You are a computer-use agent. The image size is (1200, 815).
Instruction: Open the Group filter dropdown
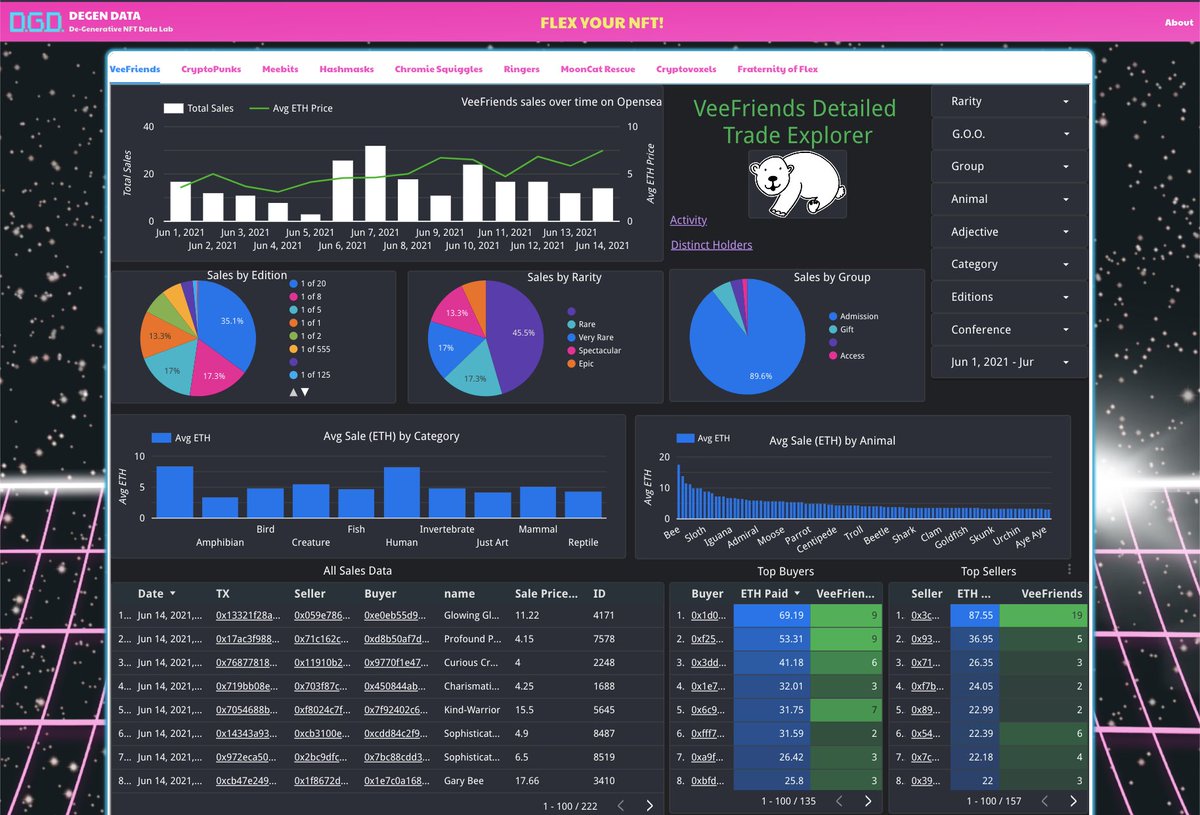(x=1009, y=166)
